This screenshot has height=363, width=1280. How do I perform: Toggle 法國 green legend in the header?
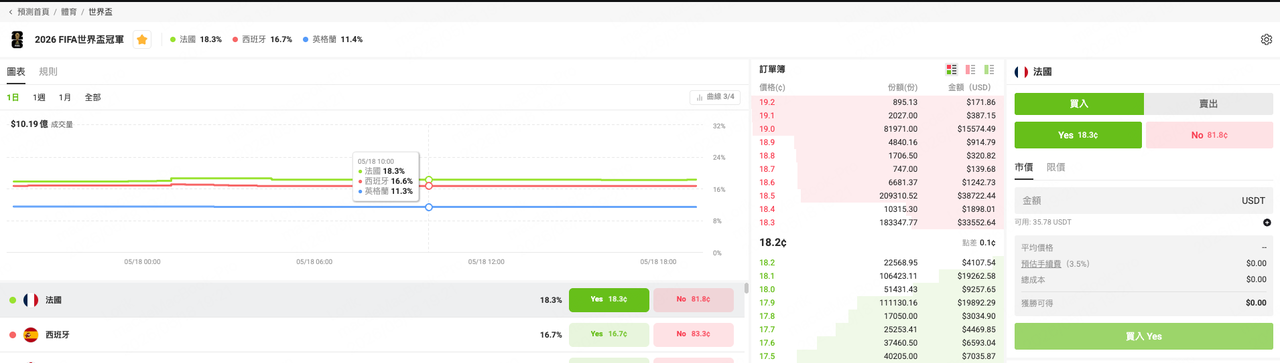(x=196, y=40)
